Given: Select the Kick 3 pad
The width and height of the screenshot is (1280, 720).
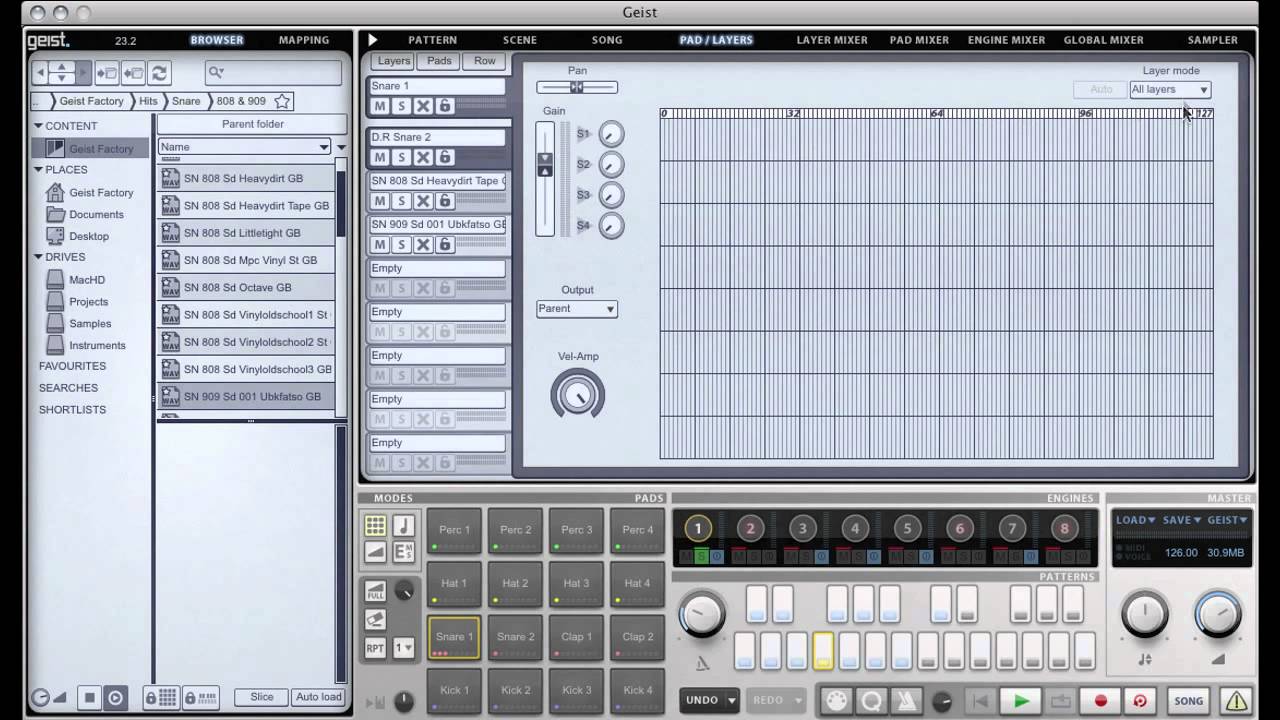Looking at the screenshot, I should click(x=577, y=691).
